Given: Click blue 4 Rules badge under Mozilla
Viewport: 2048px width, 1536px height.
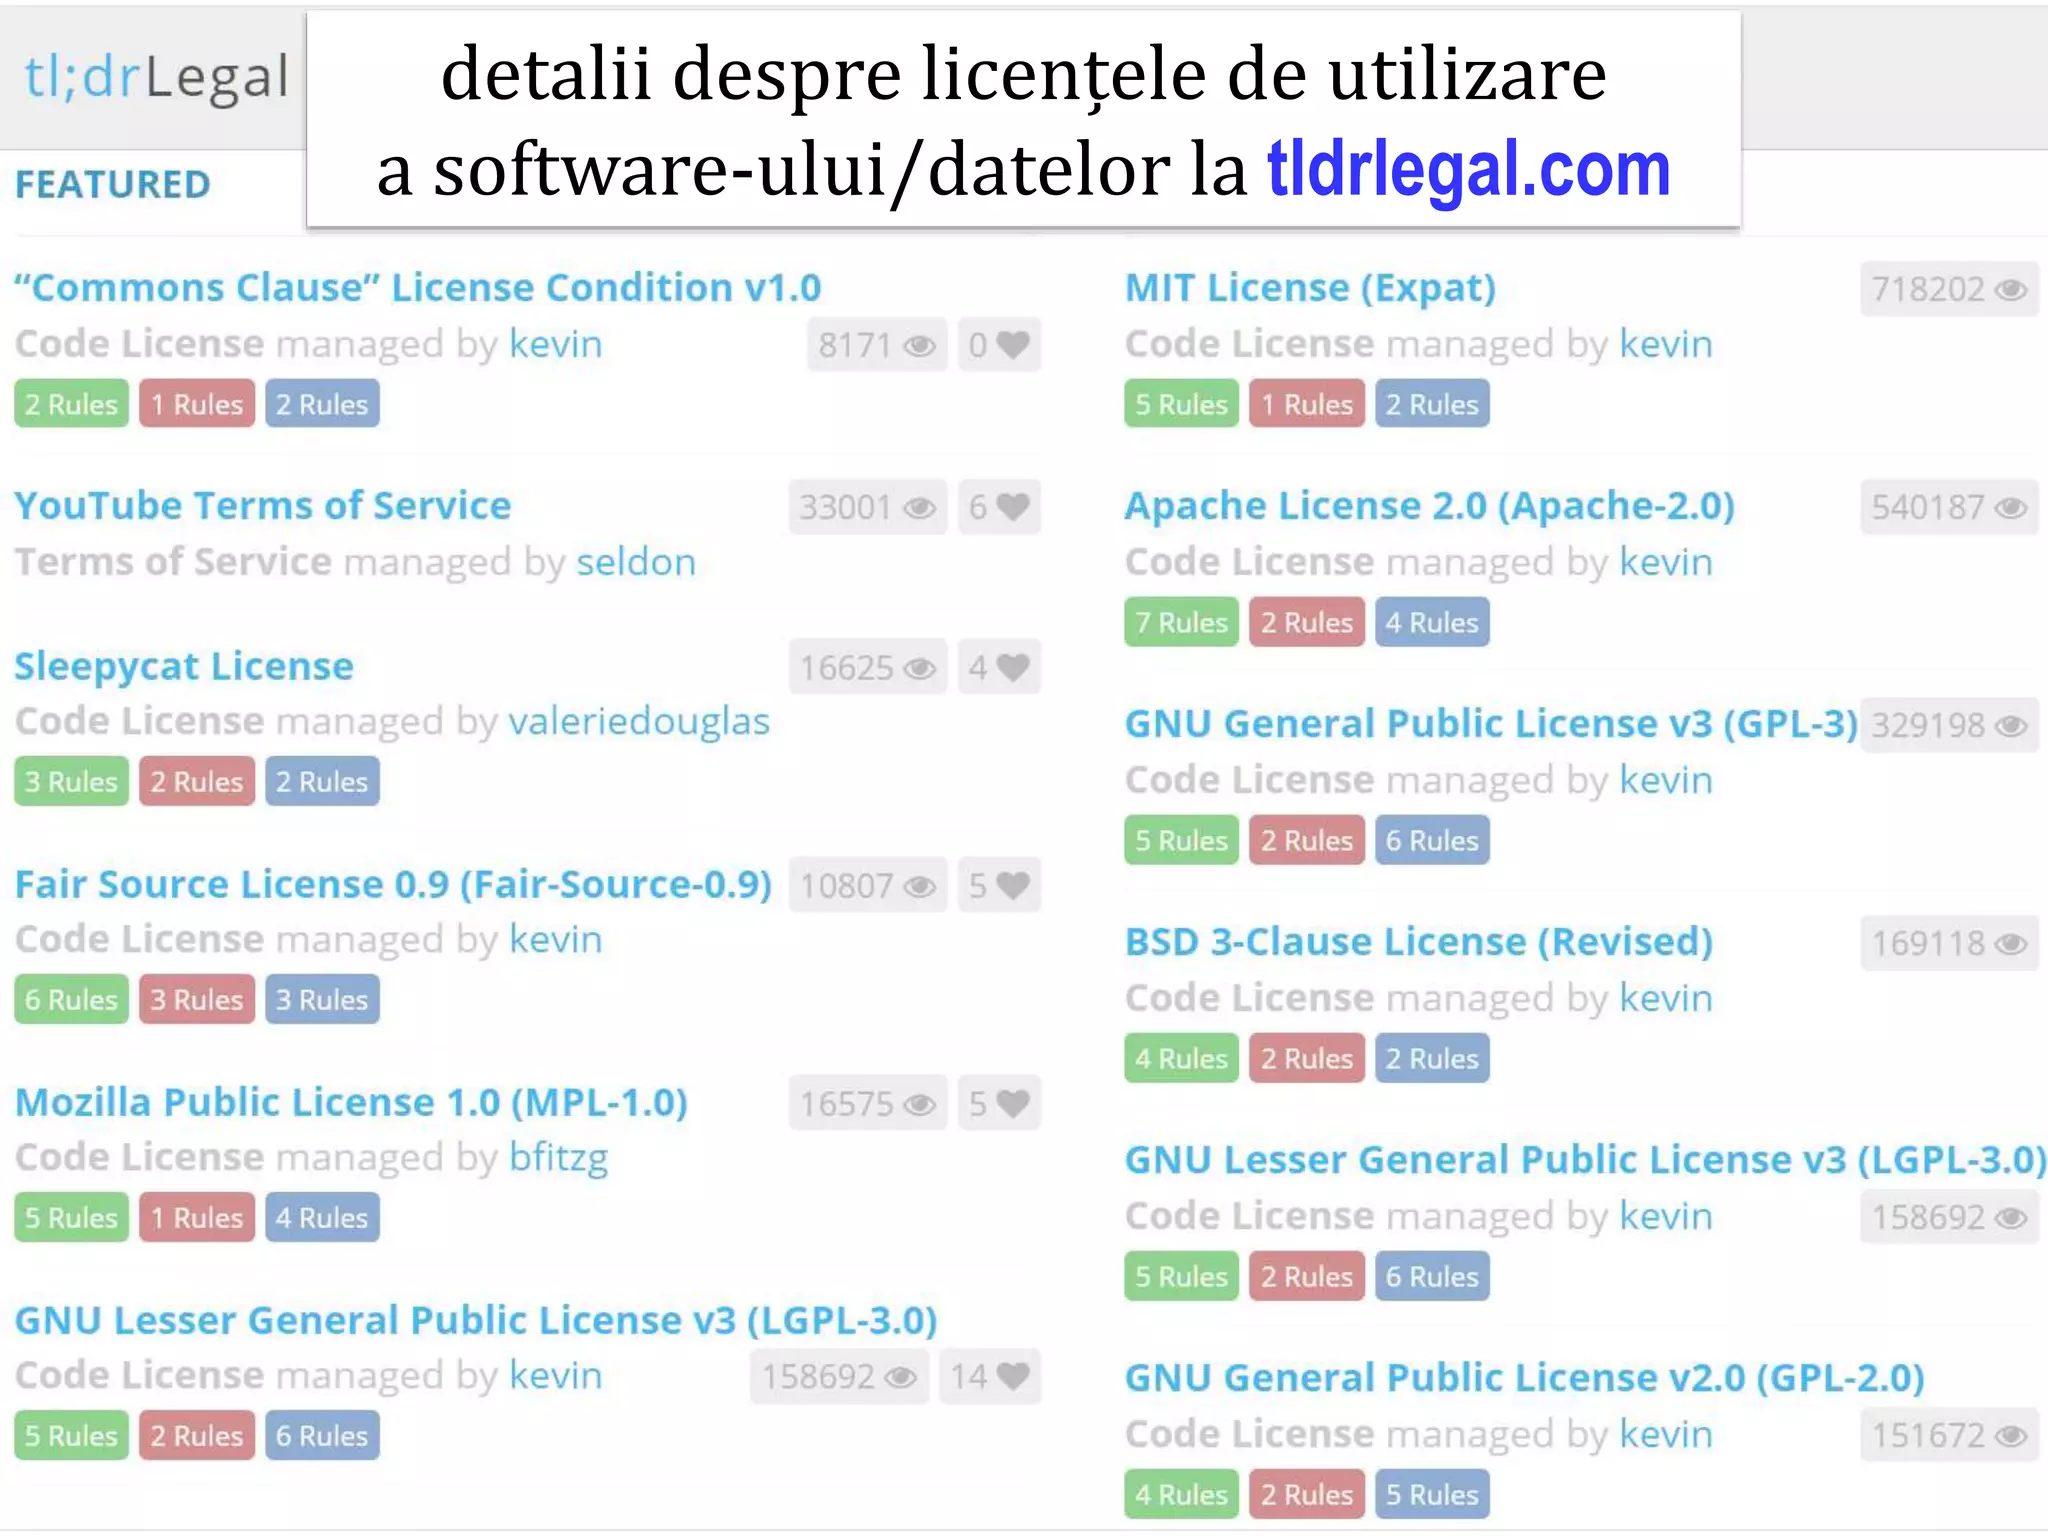Looking at the screenshot, I should point(322,1217).
